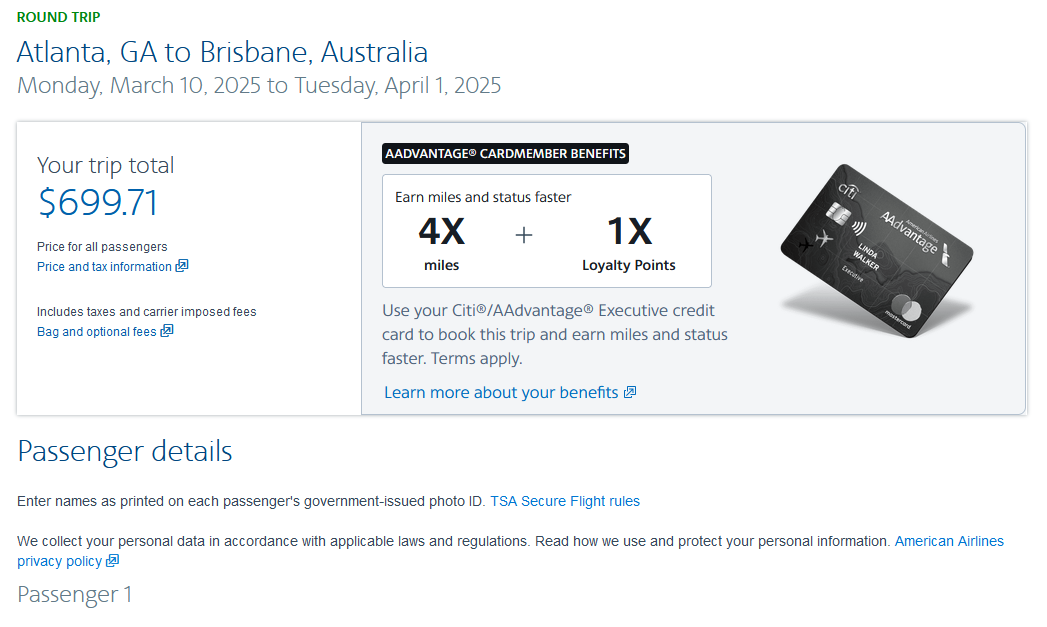Viewport: 1047px width, 627px height.
Task: Open the American Airlines privacy policy link
Action: tap(948, 541)
